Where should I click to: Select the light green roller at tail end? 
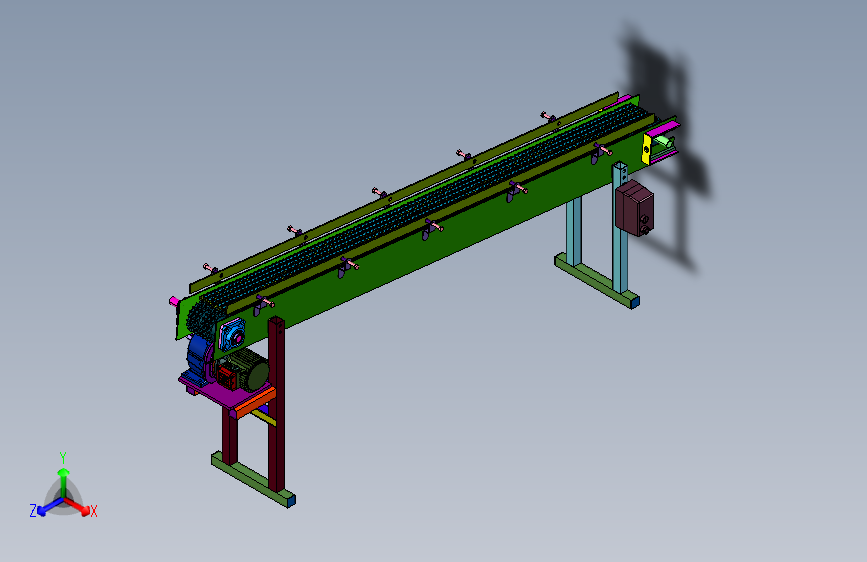tap(663, 144)
